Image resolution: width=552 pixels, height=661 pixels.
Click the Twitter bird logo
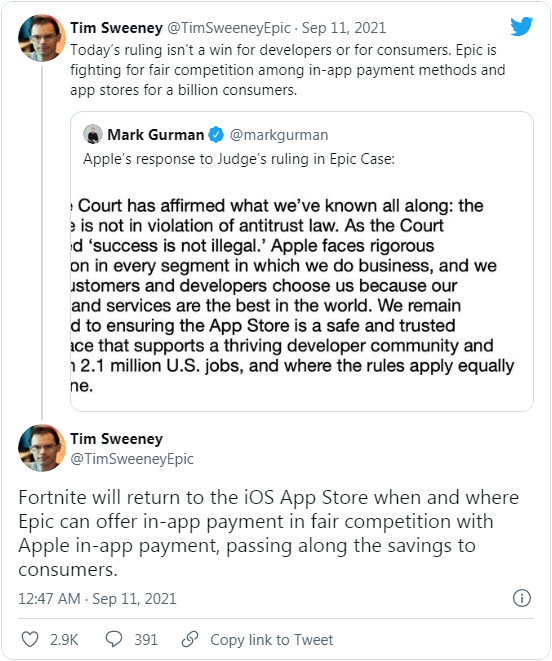(522, 27)
